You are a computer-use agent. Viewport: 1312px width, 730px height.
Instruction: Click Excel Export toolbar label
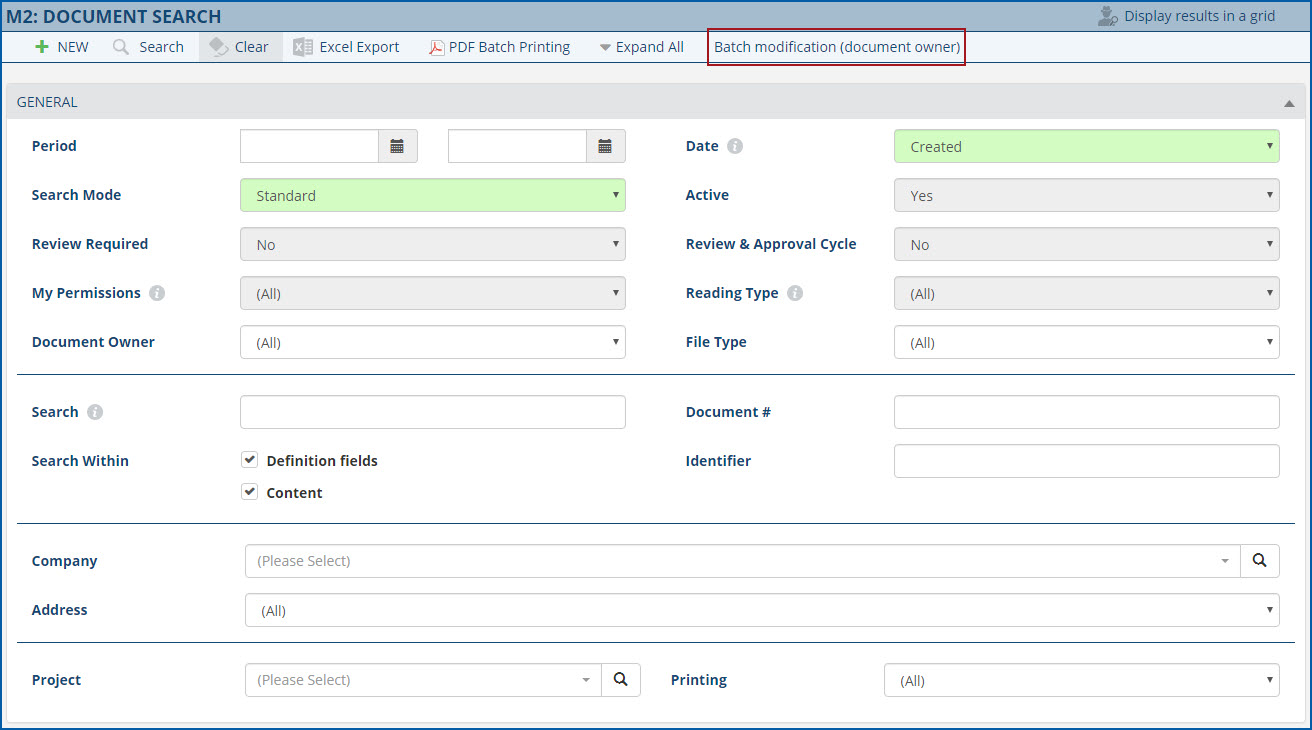tap(359, 47)
